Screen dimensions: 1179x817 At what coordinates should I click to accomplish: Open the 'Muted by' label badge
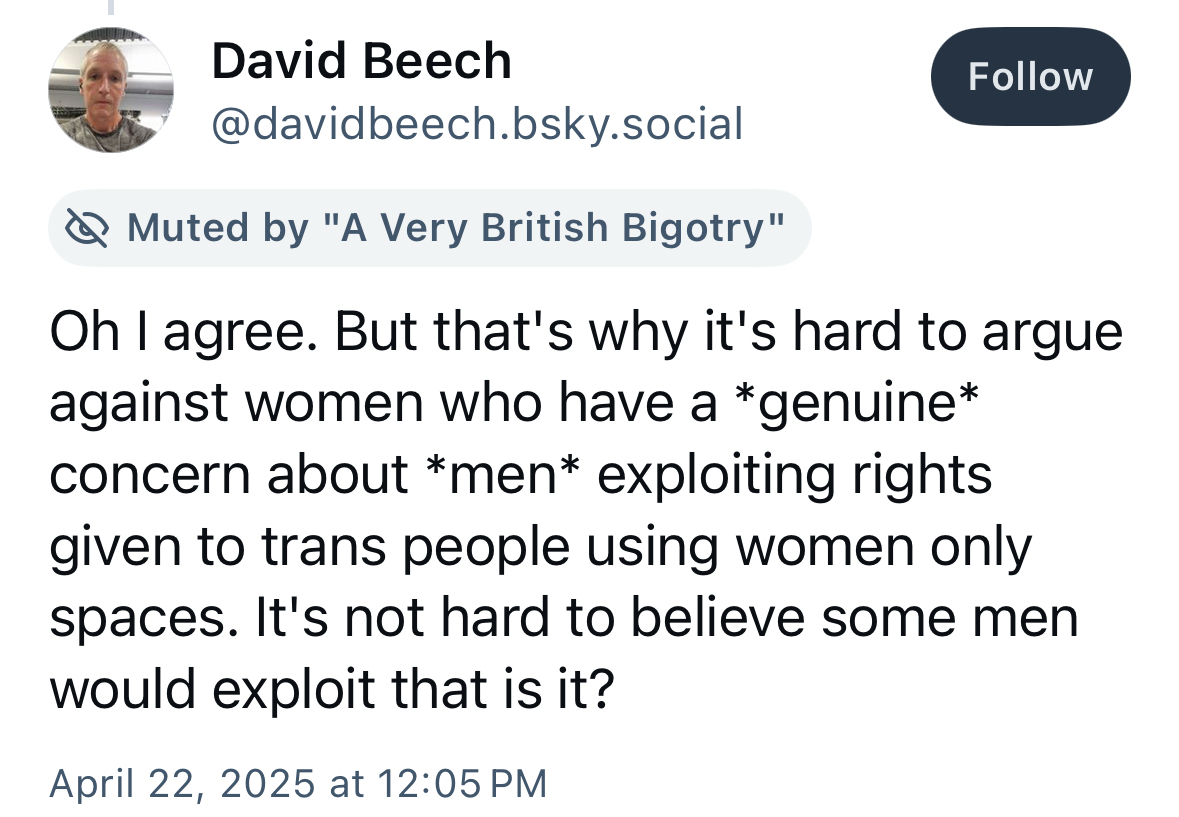click(430, 228)
